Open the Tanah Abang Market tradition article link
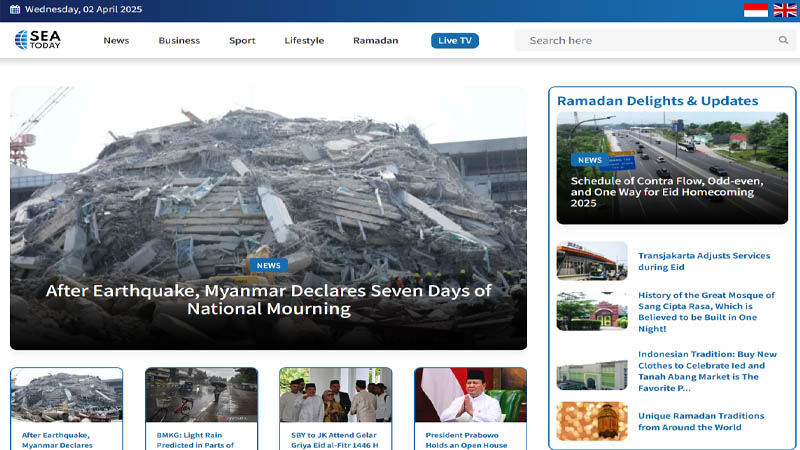This screenshot has width=800, height=450. tap(707, 371)
